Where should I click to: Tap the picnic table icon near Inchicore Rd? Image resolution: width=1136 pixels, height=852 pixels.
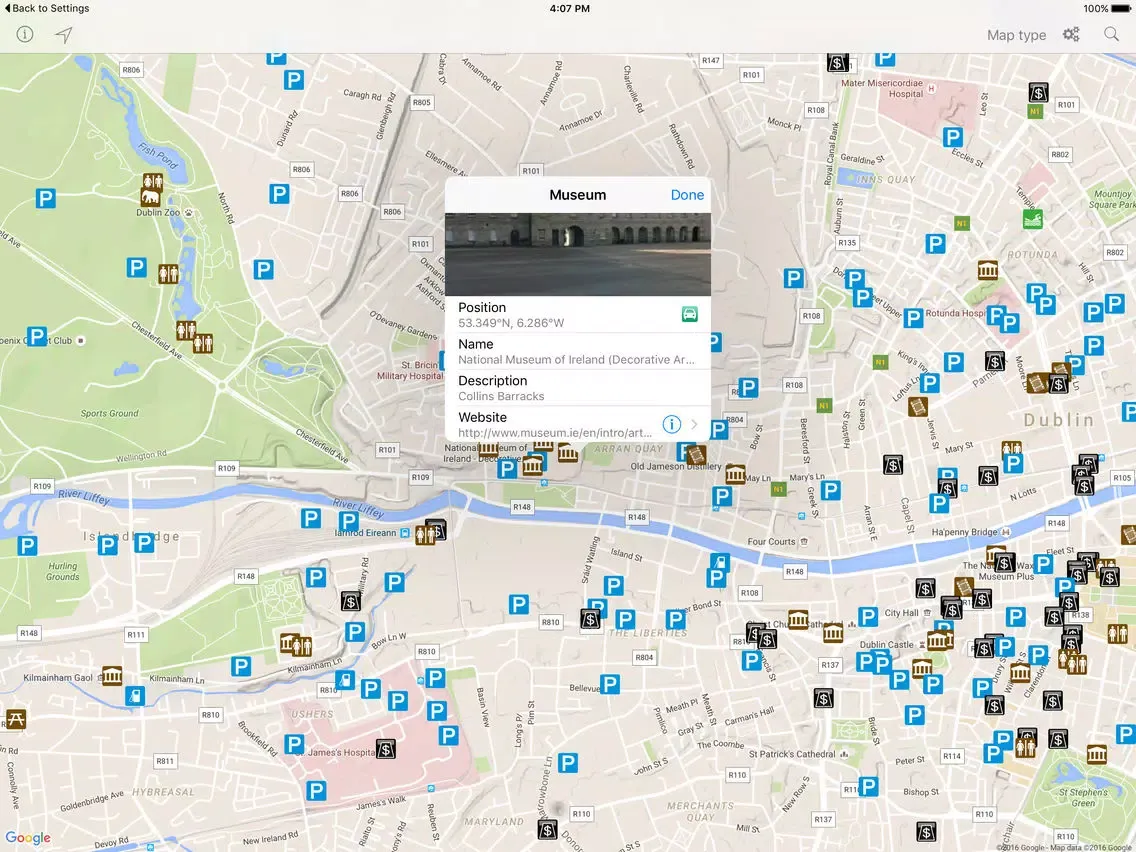coord(15,719)
